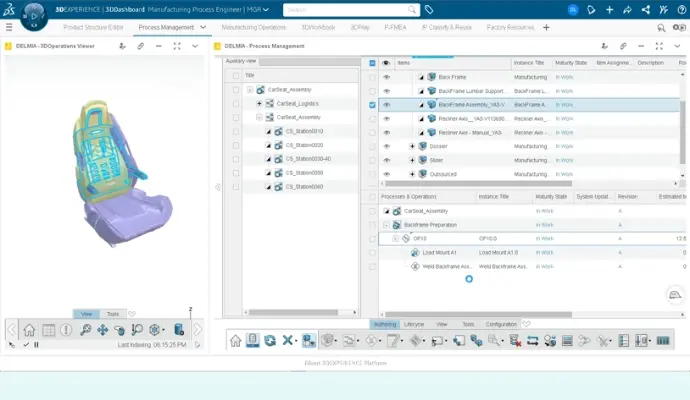Collapse the OP10 operation node
The width and height of the screenshot is (690, 400).
(x=395, y=239)
